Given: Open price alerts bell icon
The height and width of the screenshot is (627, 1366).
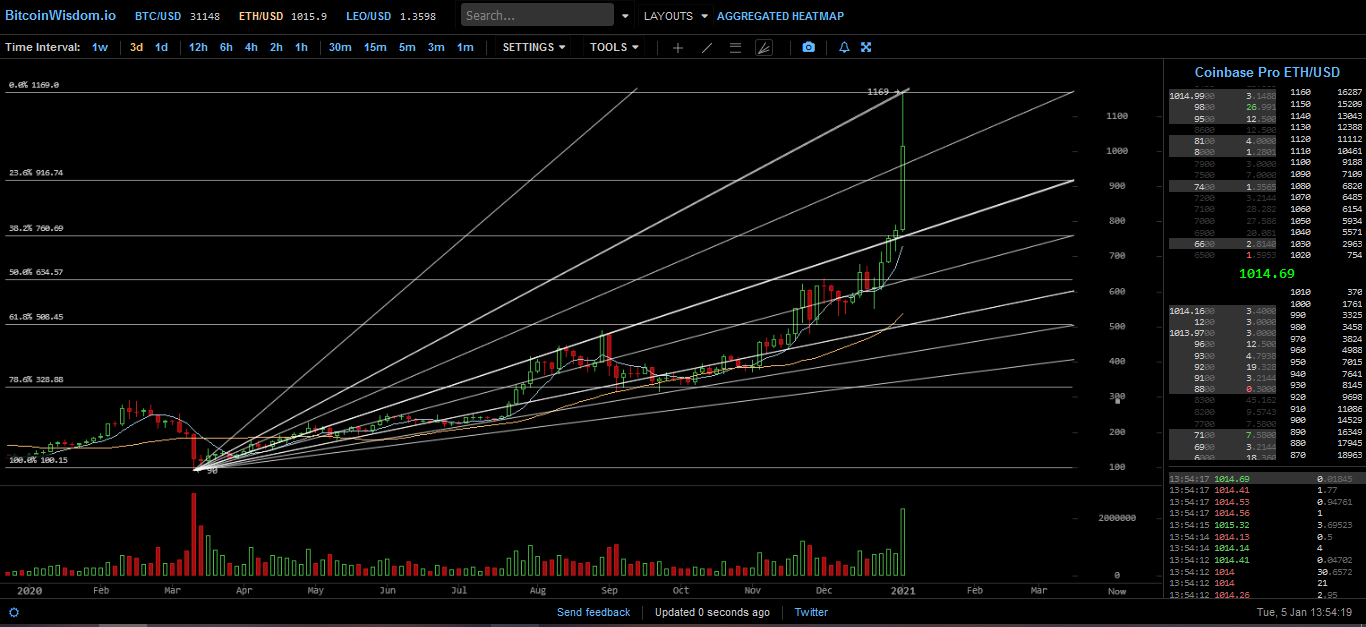Looking at the screenshot, I should coord(844,47).
